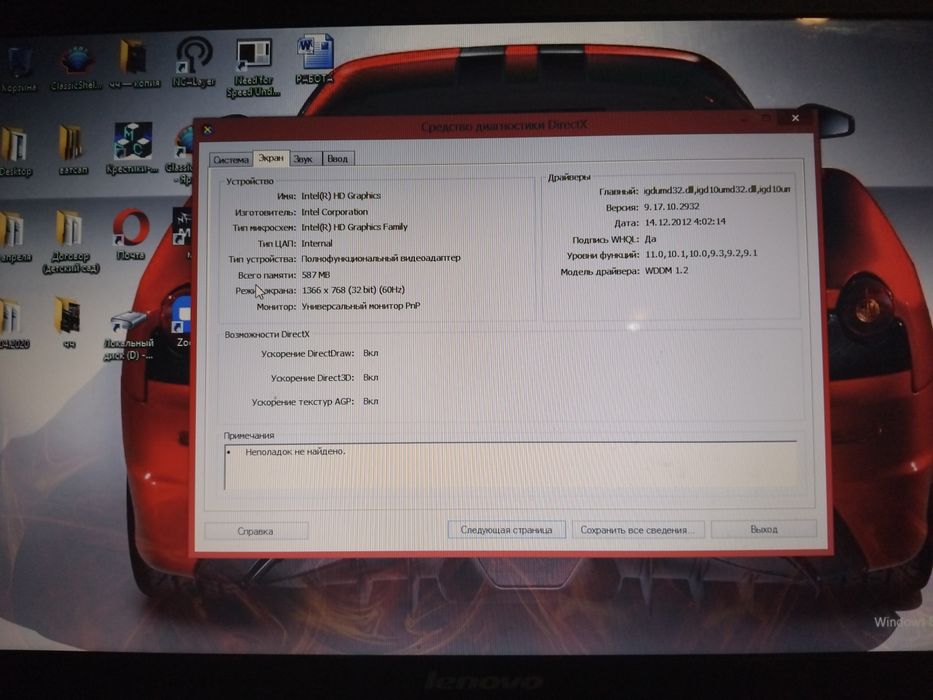Open the 'ватсап' folder on the desktop
Screen dimensions: 933x700
pyautogui.click(x=73, y=149)
